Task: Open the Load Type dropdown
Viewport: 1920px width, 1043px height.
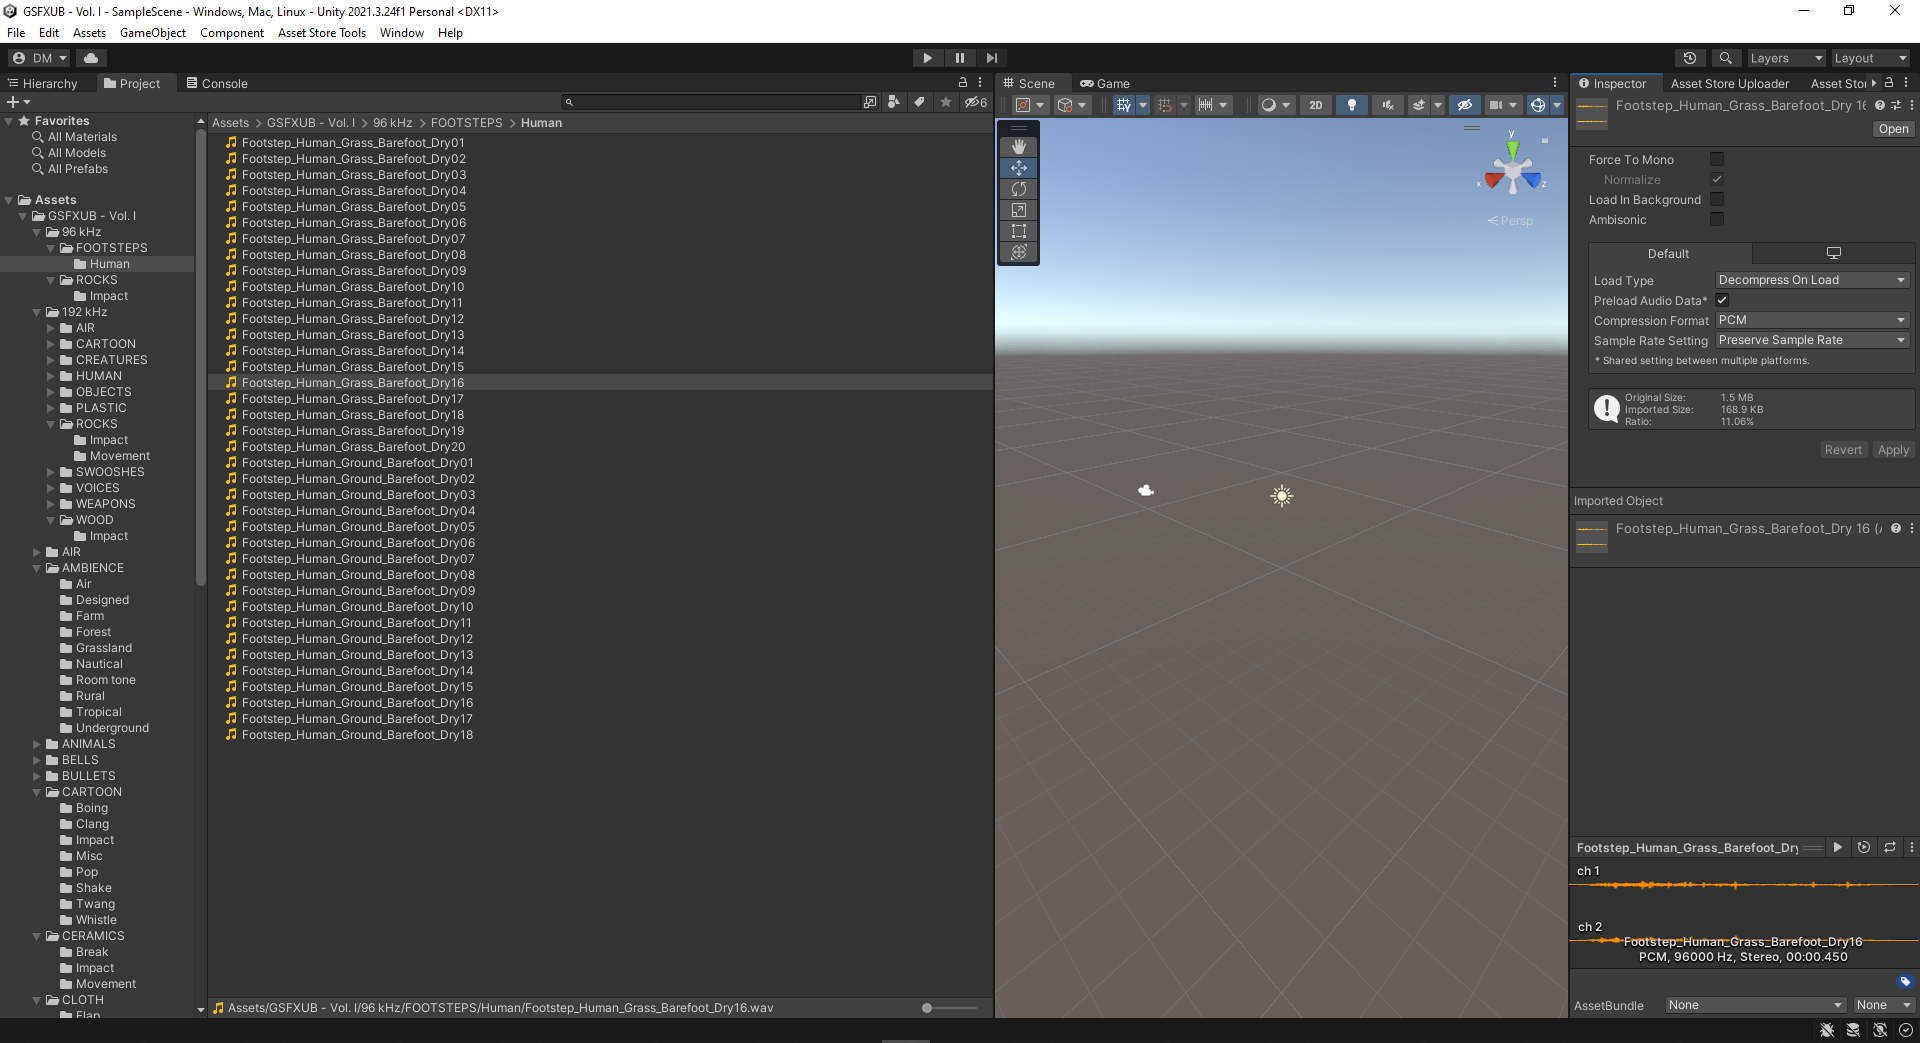Action: (1812, 280)
